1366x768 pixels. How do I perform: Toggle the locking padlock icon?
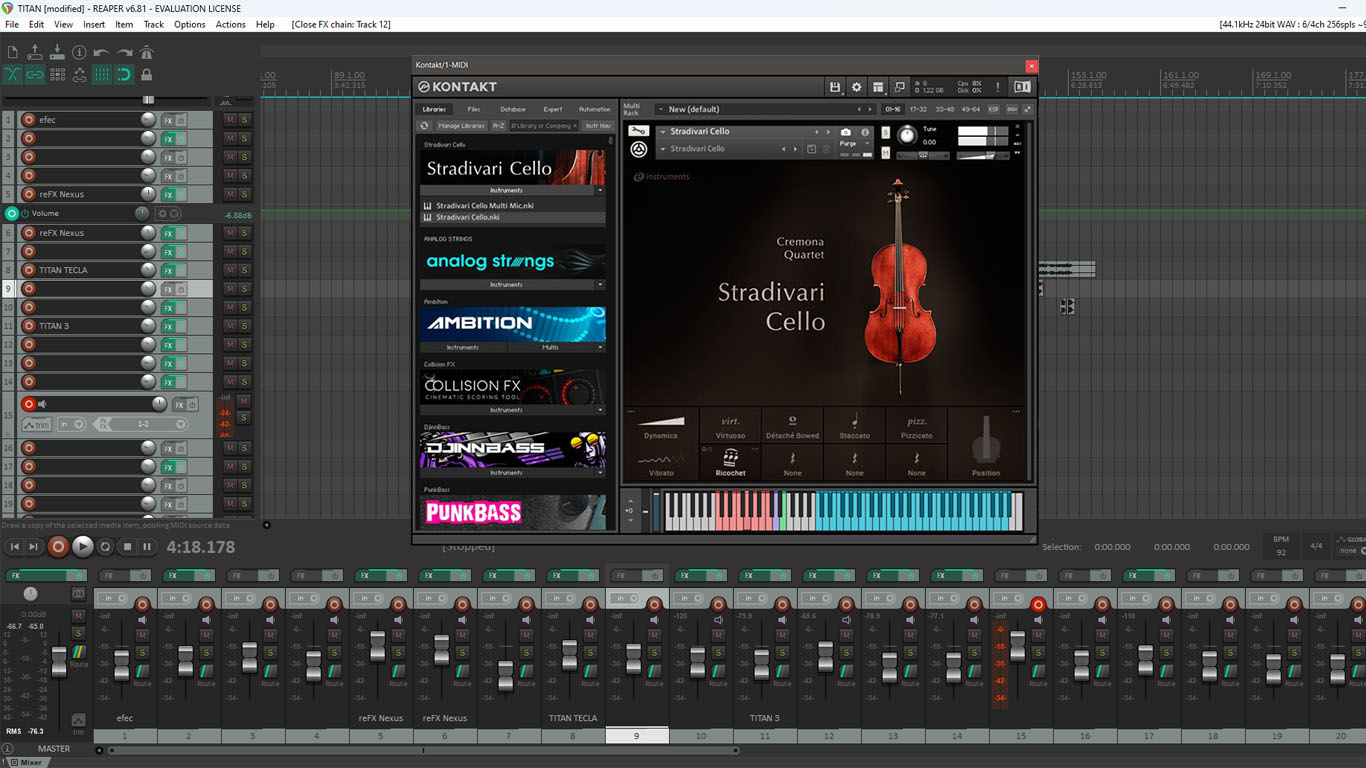point(146,74)
